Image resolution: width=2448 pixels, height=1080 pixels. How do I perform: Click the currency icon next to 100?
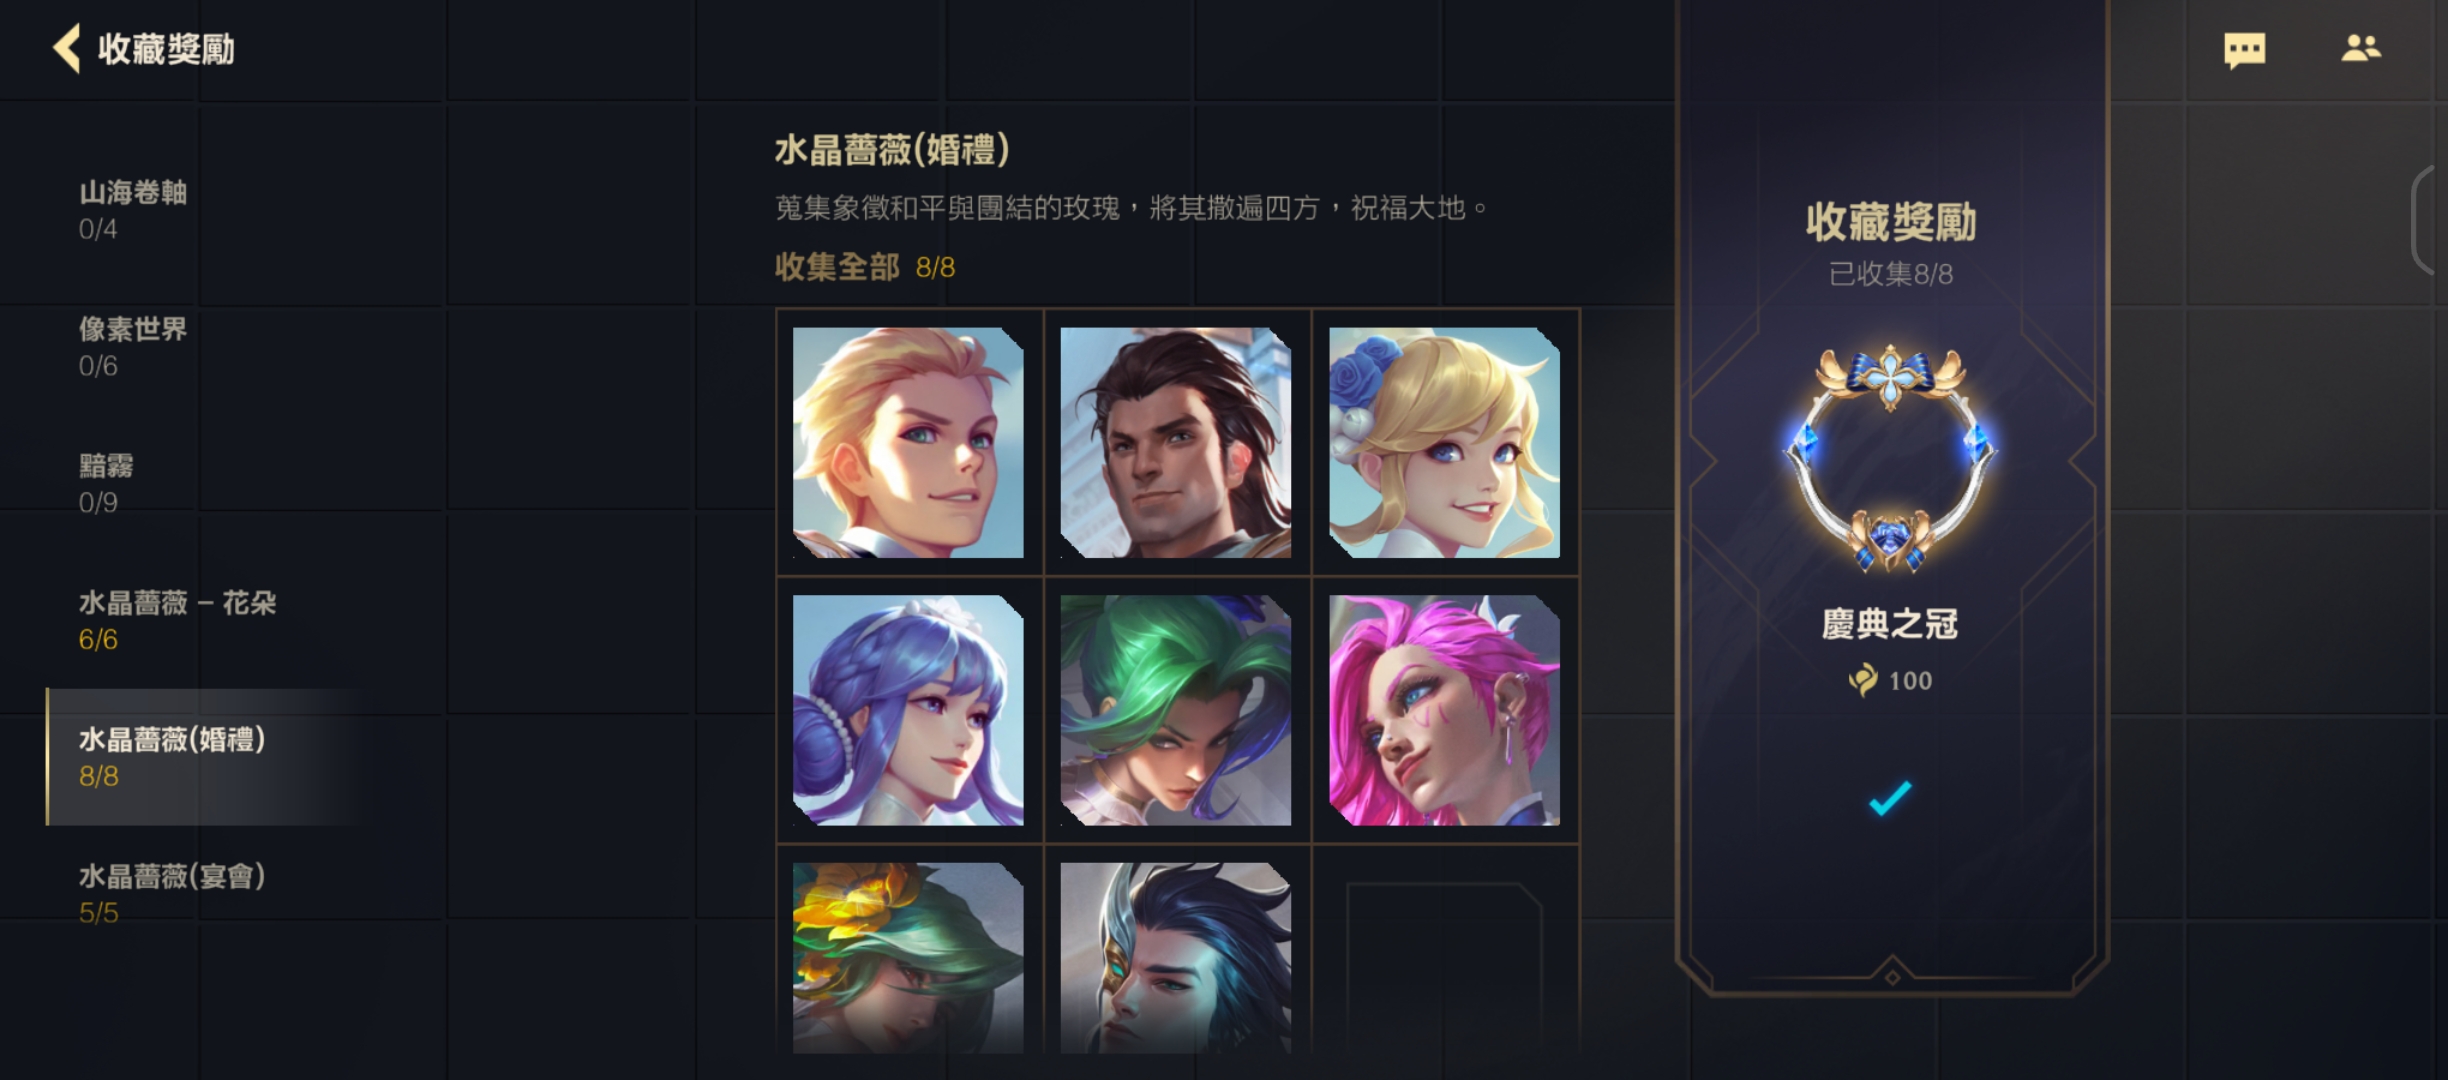click(1863, 680)
